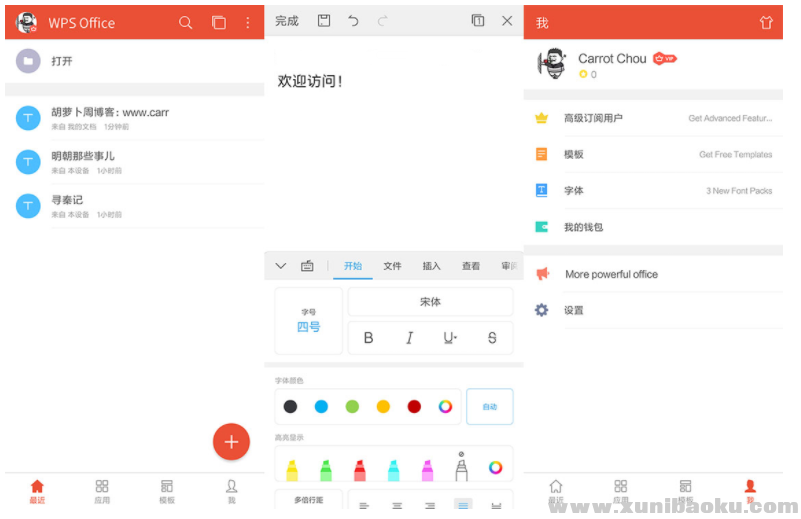Toggle Bold formatting button
The image size is (801, 519).
coord(368,338)
